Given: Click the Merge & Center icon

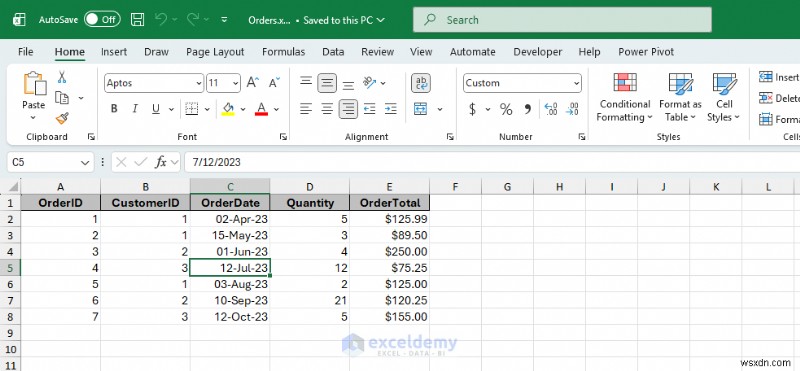Looking at the screenshot, I should (420, 109).
